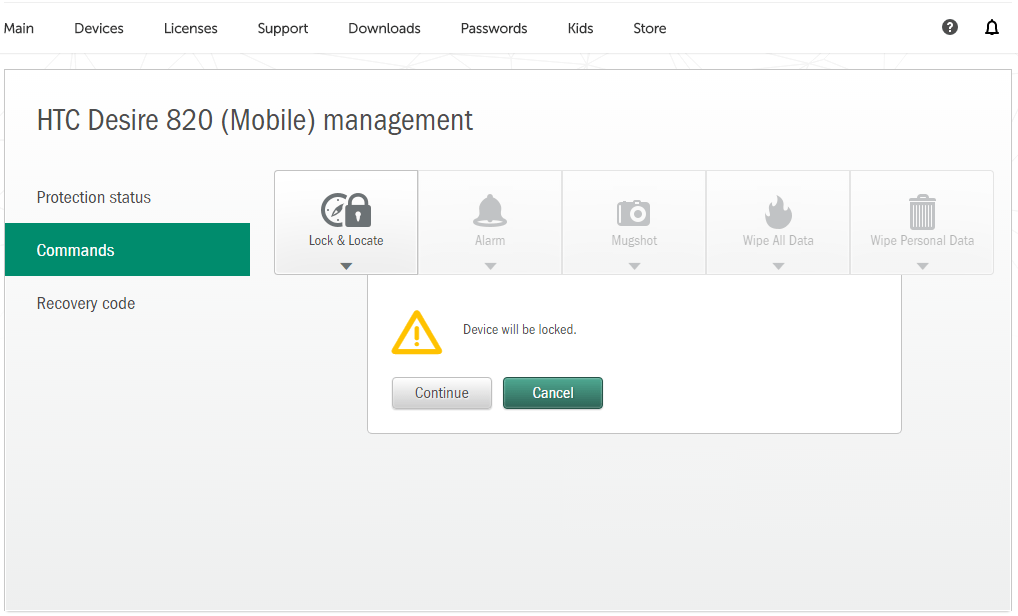Click the HTC Desire 820 management heading
Screen dimensions: 1018x616
254,121
